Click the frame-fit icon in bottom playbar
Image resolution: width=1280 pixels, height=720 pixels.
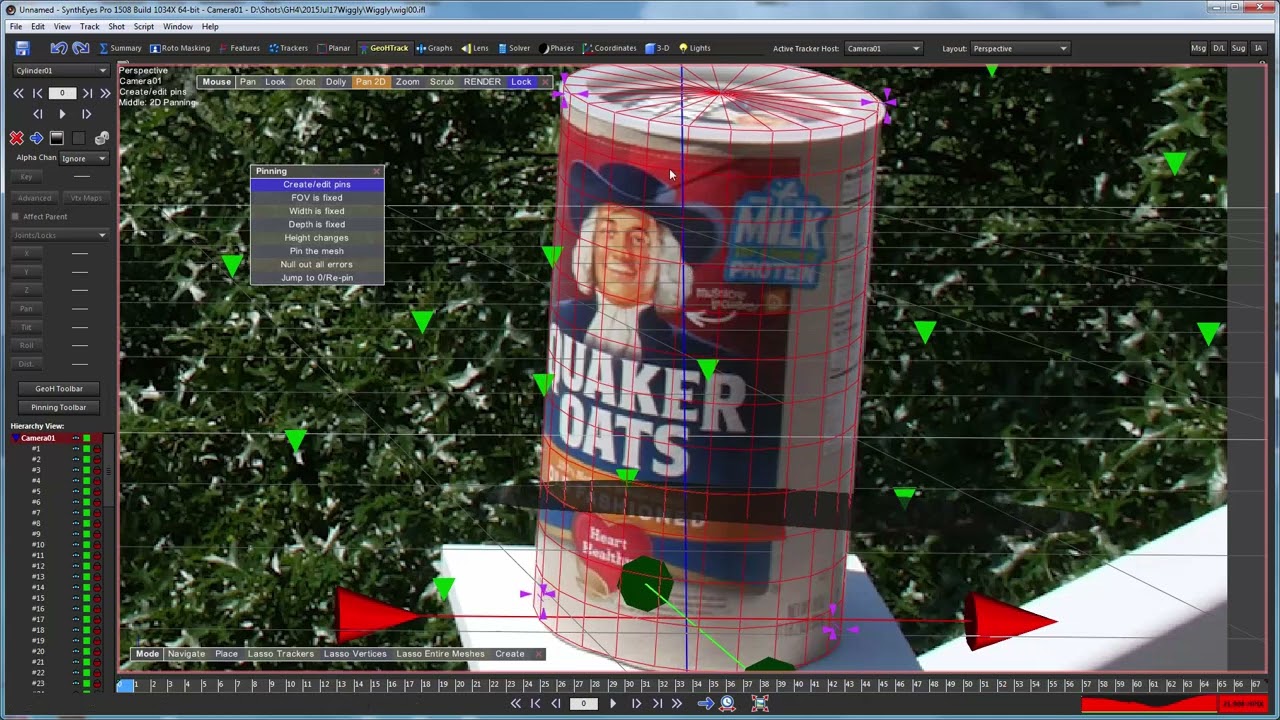[760, 703]
